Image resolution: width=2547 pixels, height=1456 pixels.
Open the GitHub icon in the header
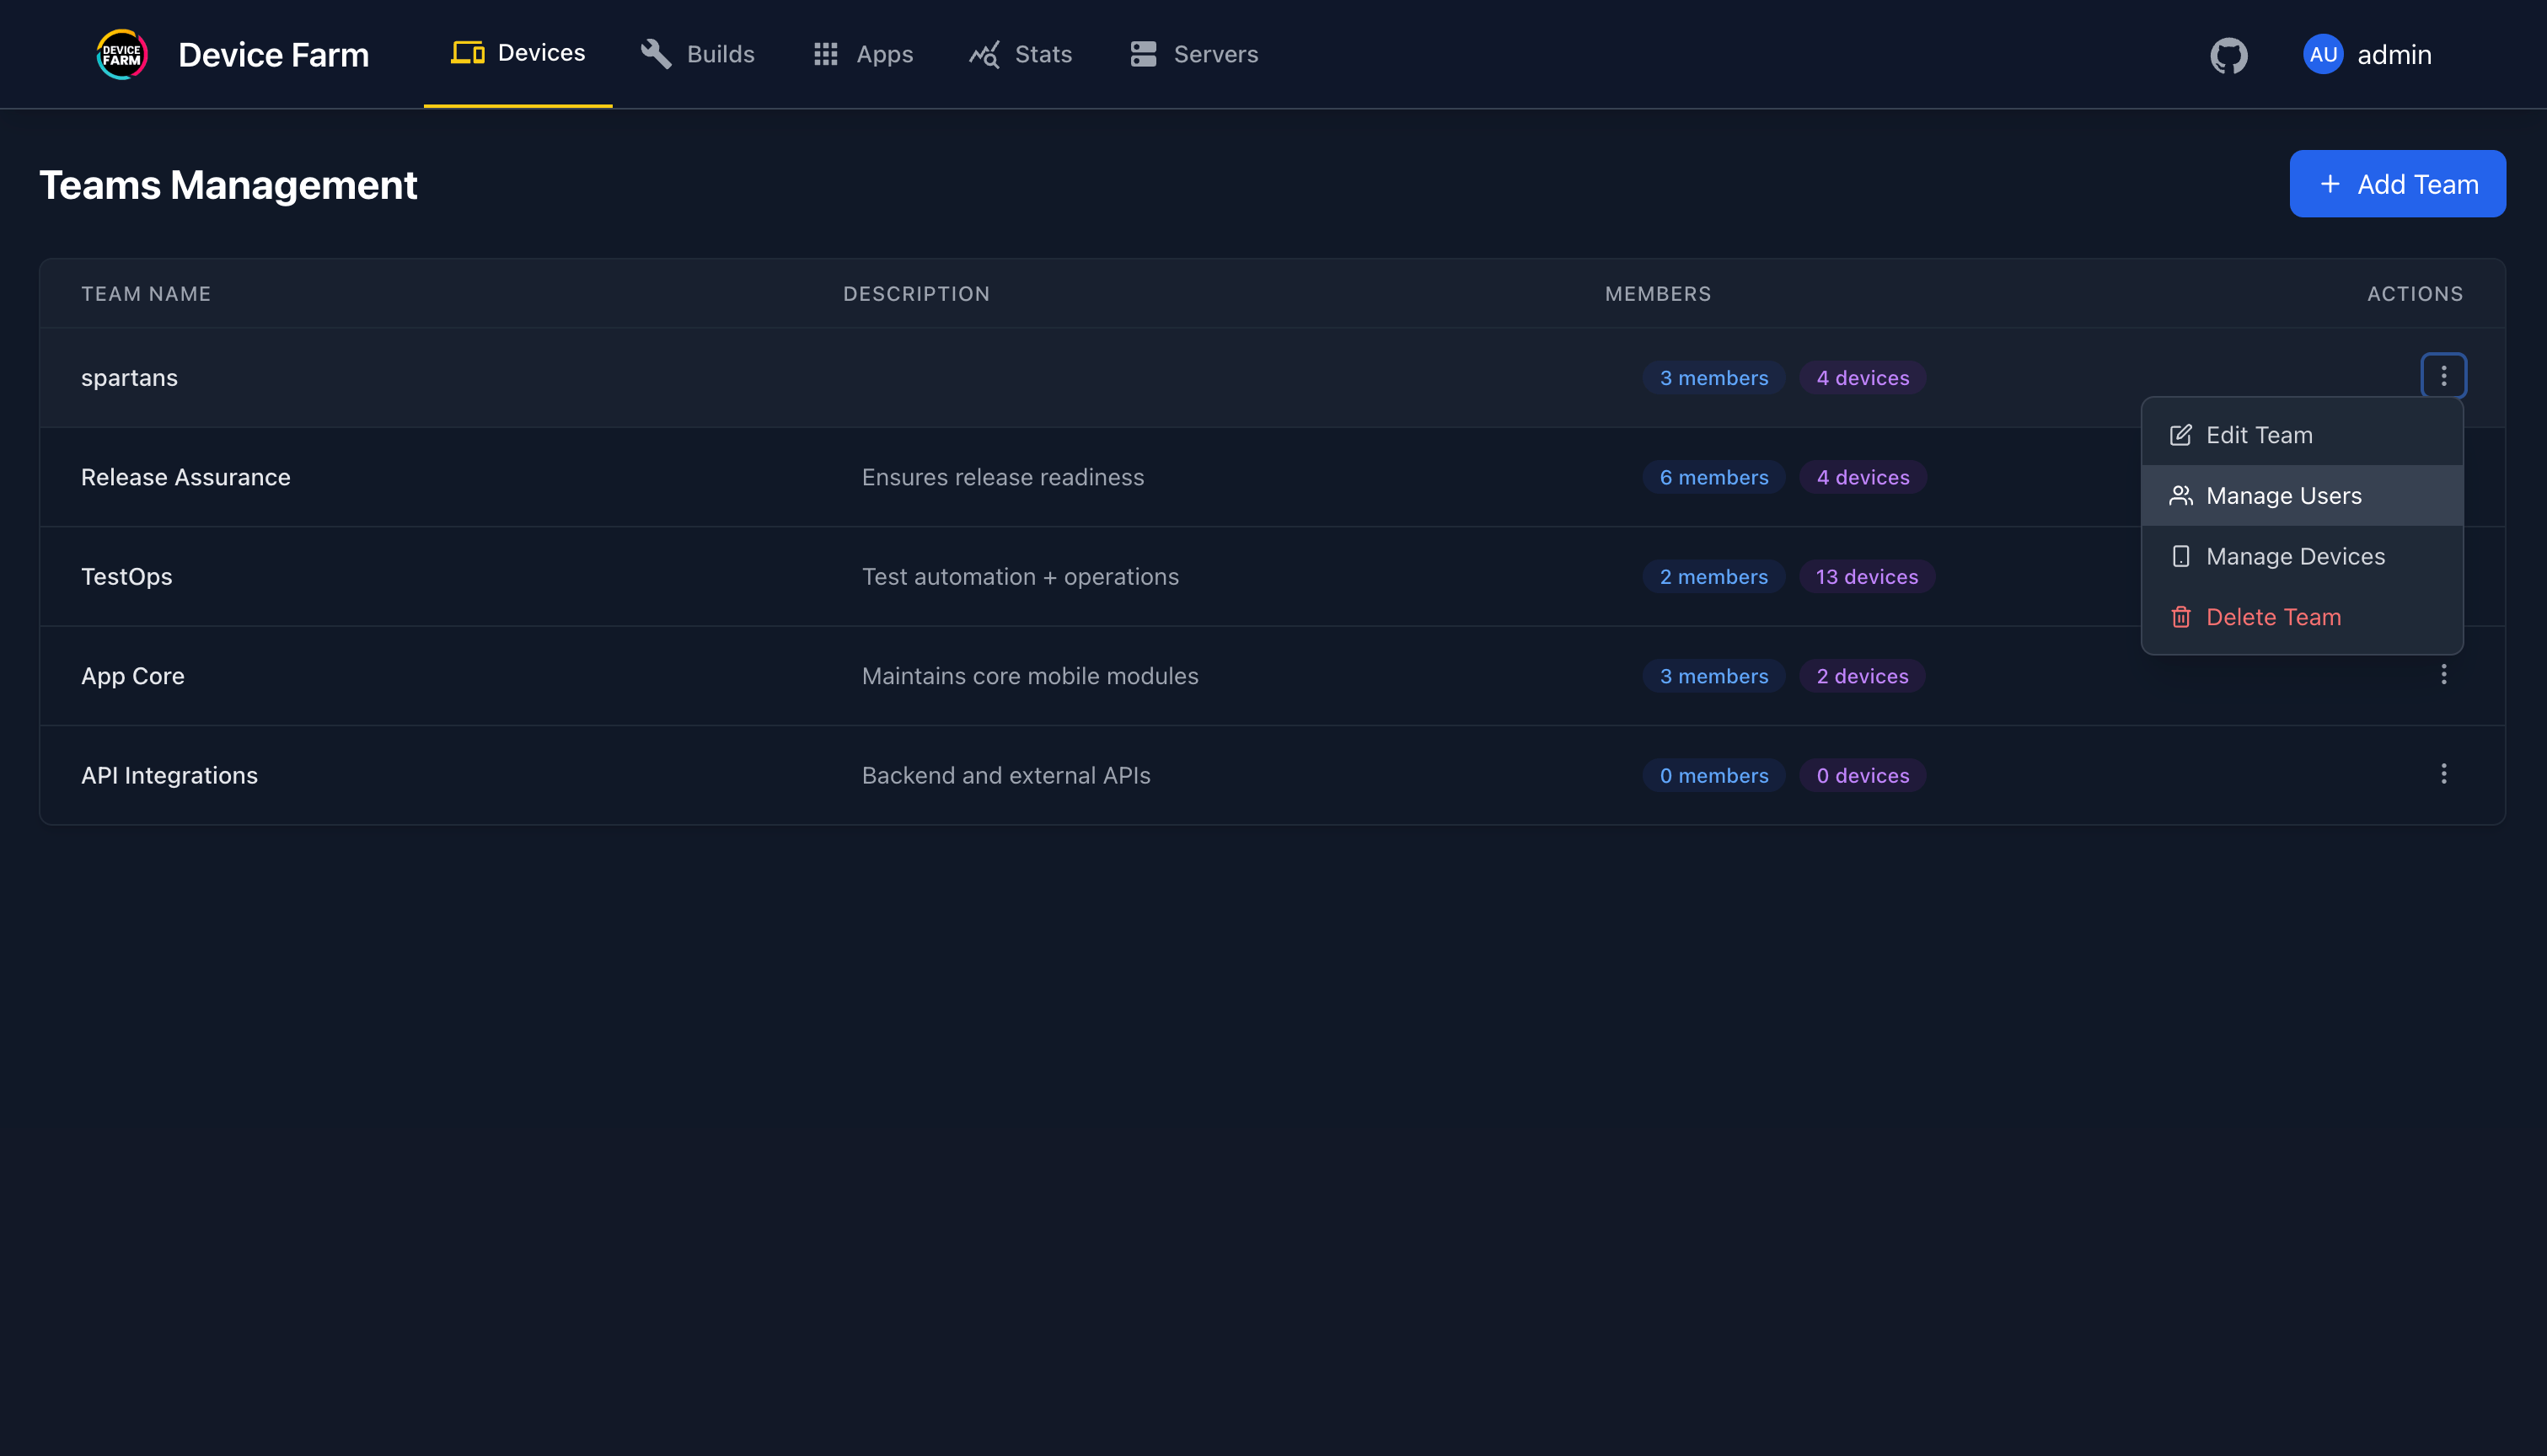coord(2229,55)
